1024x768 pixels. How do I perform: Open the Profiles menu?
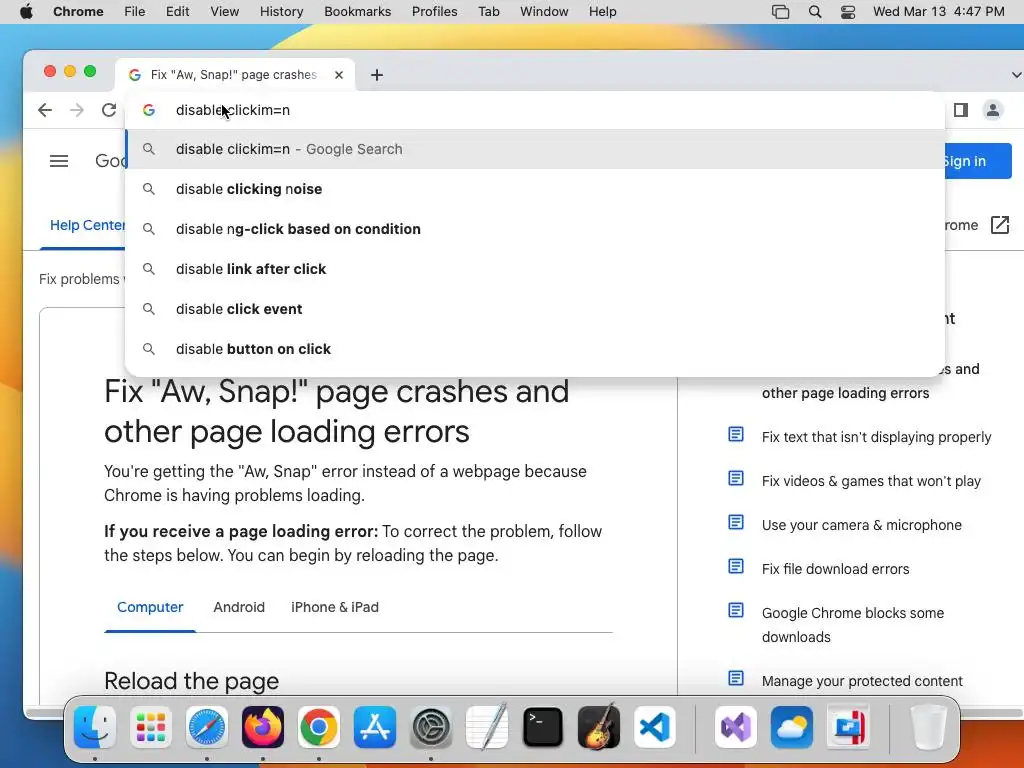coord(434,12)
